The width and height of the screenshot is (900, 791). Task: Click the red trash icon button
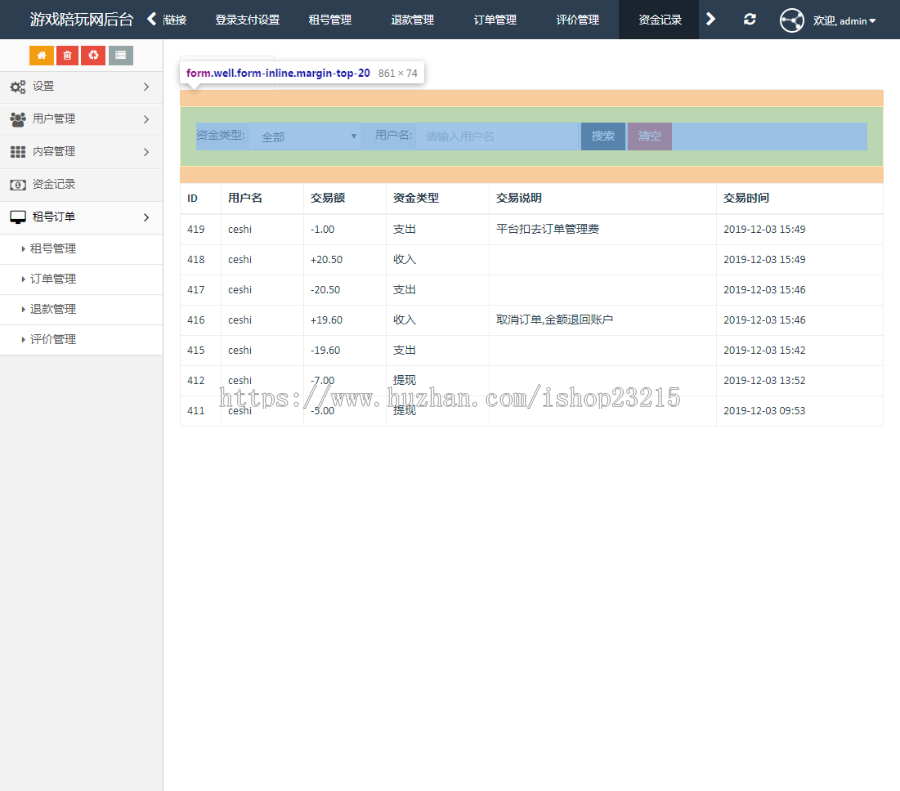[x=67, y=55]
